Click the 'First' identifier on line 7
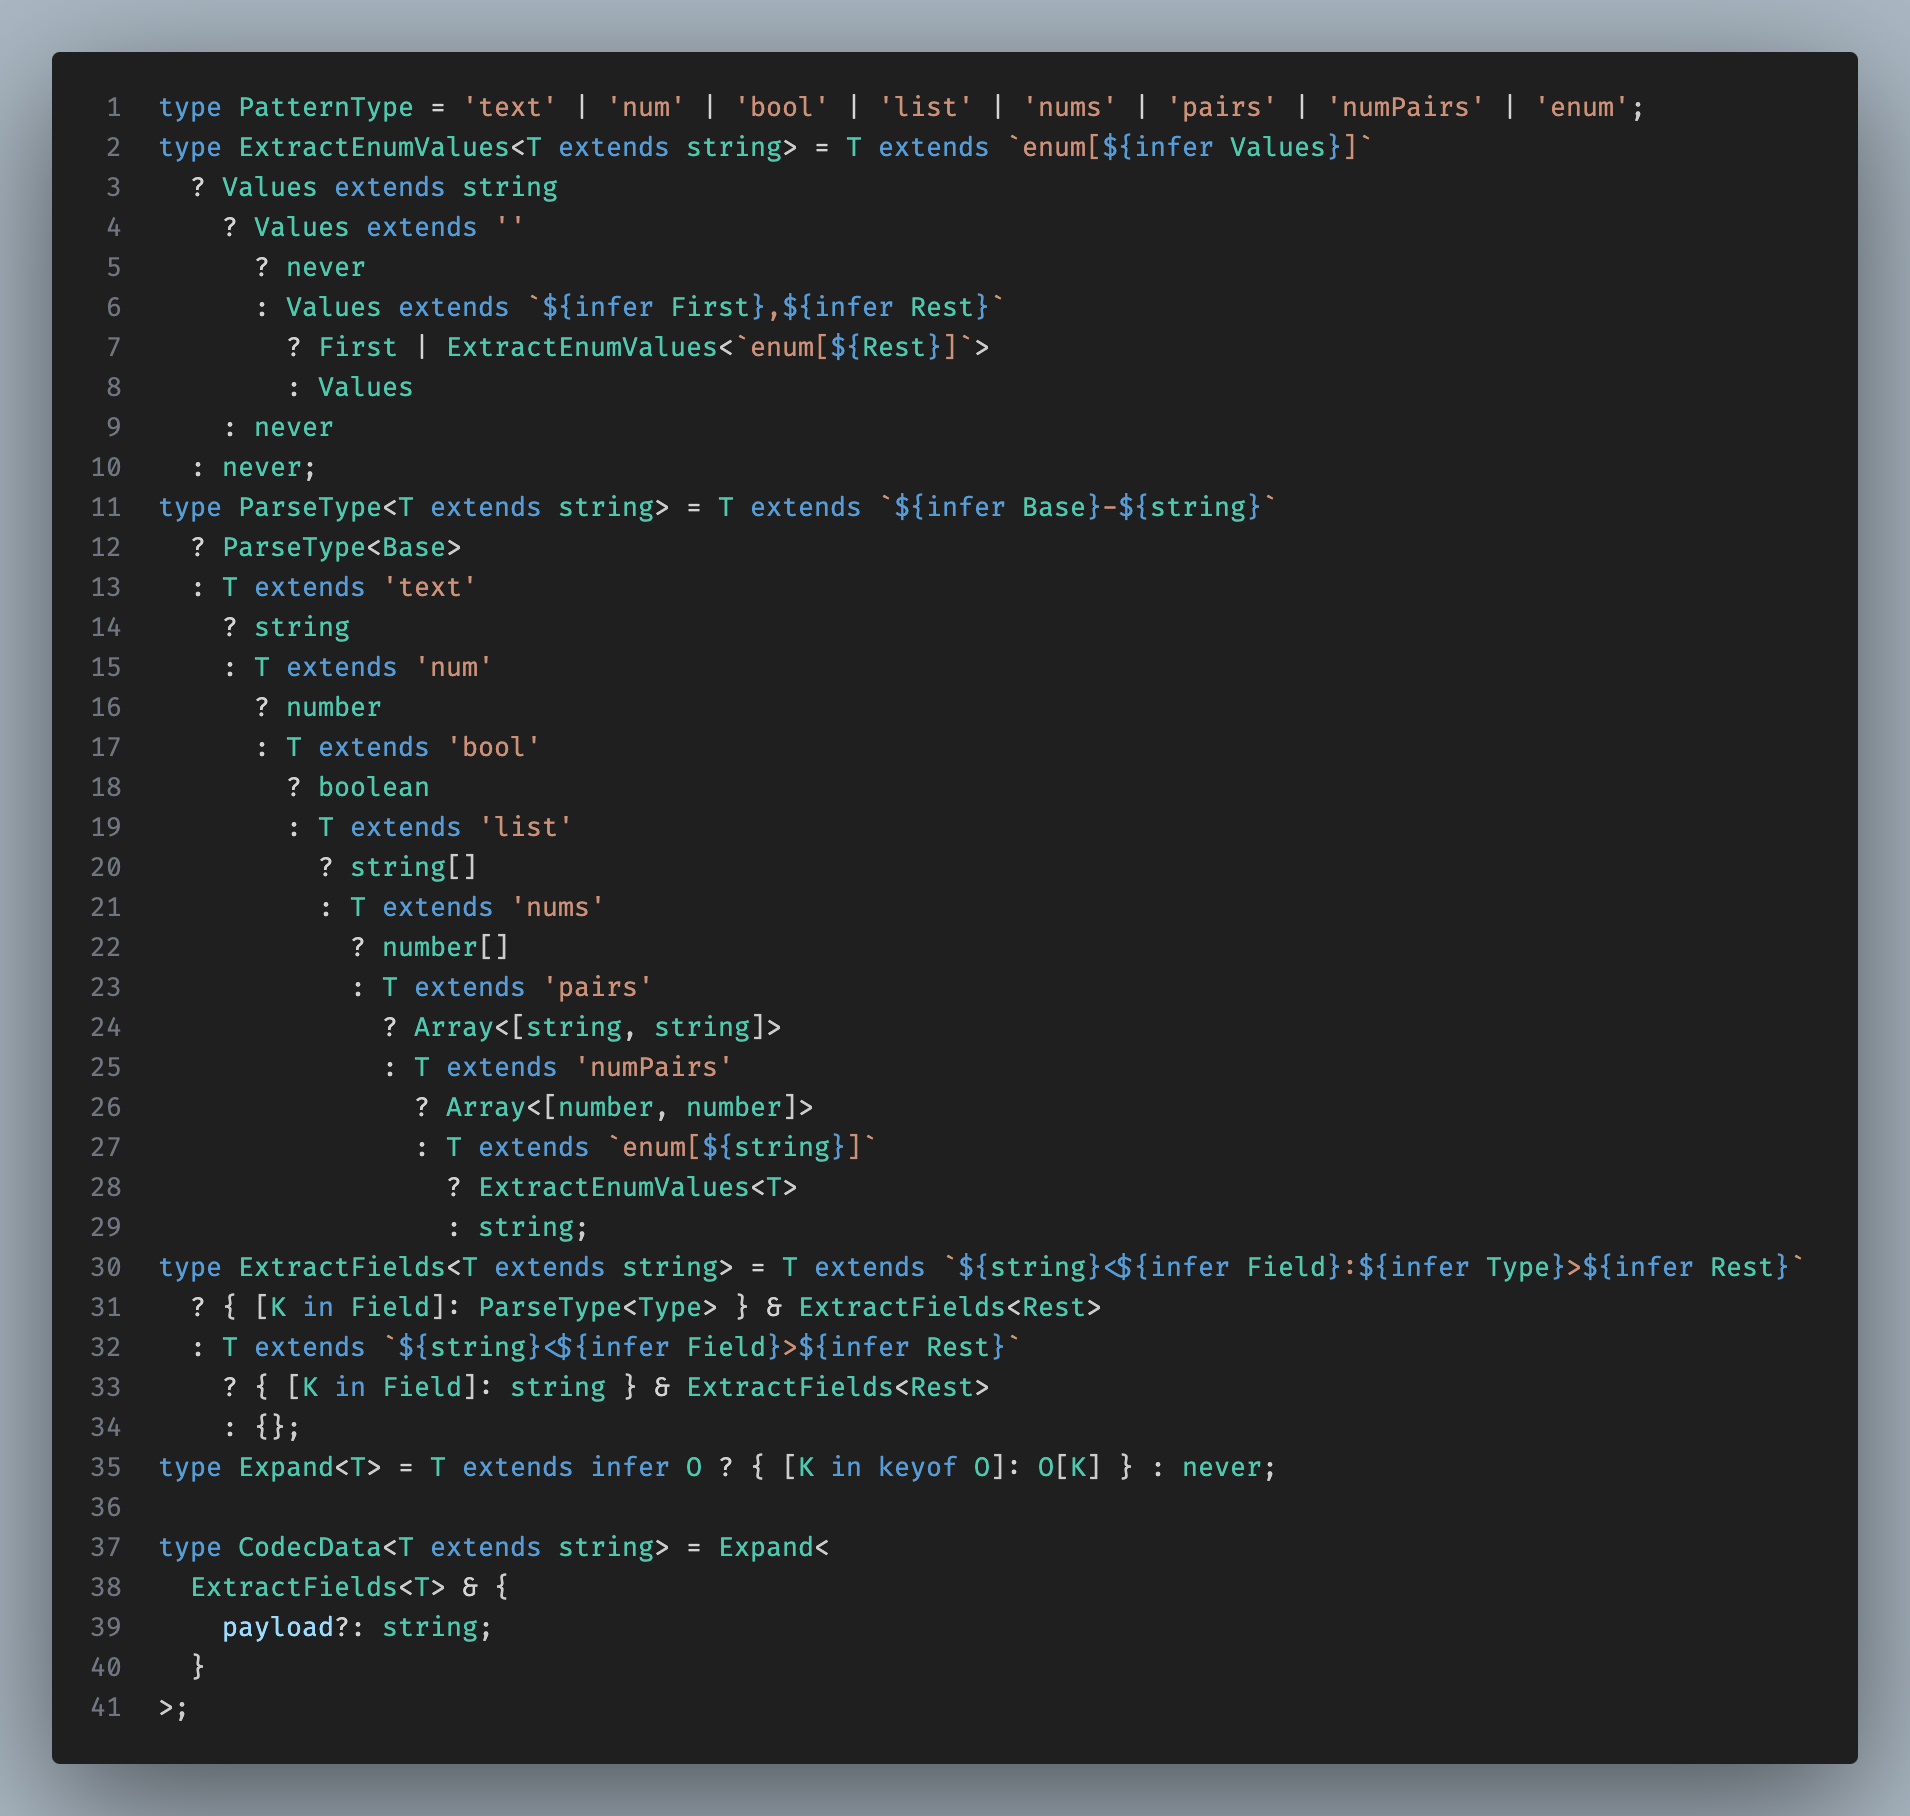The width and height of the screenshot is (1910, 1816). [x=357, y=347]
